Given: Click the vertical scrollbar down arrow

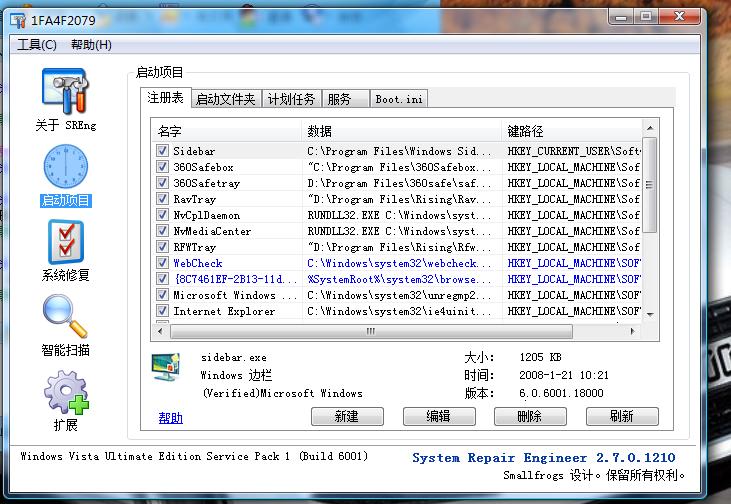Looking at the screenshot, I should (650, 314).
